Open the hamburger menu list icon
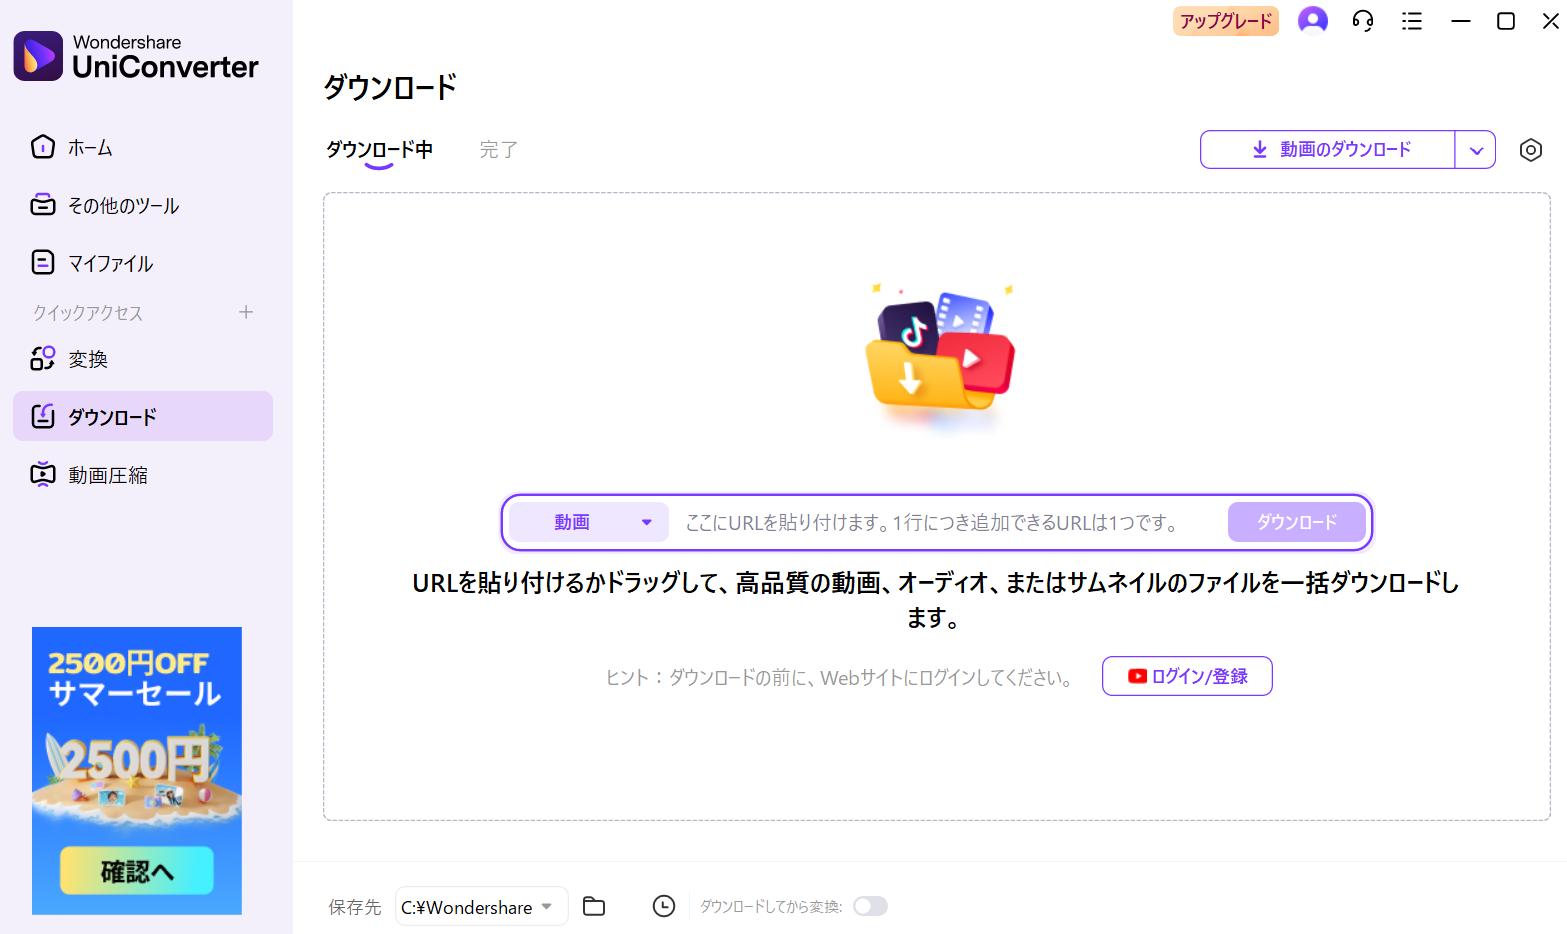 (1412, 21)
